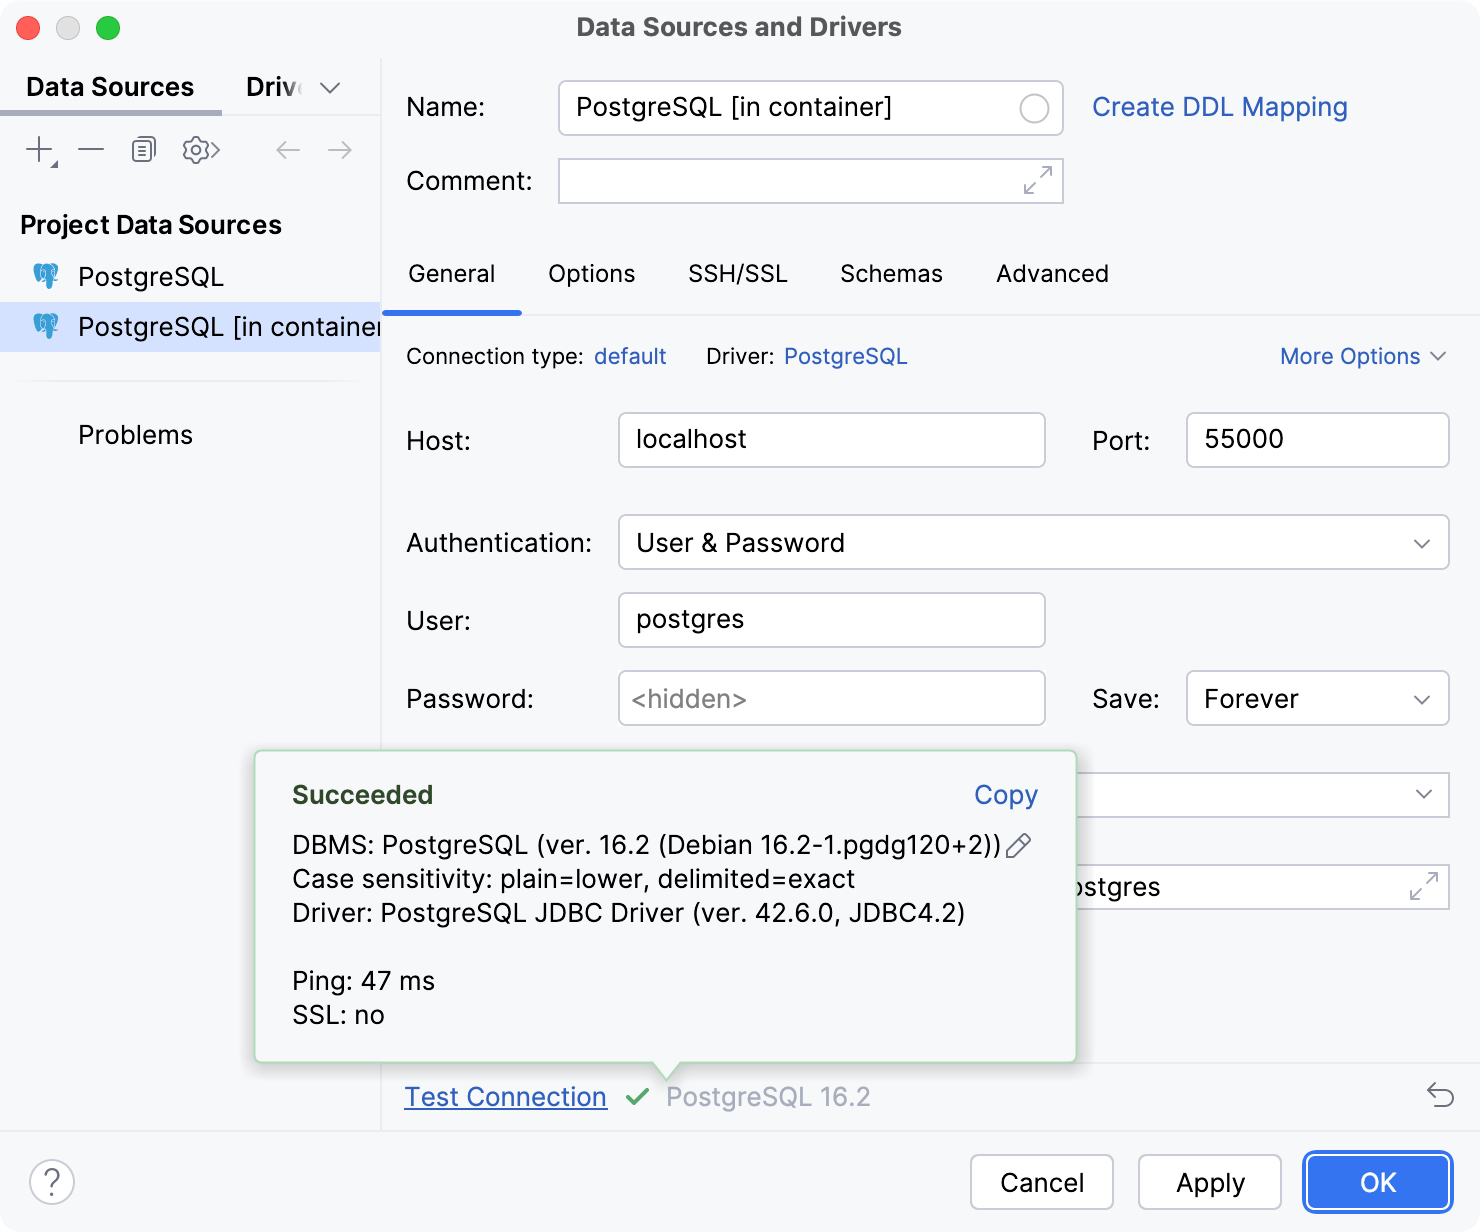Open the Authentication dropdown

click(x=1424, y=543)
